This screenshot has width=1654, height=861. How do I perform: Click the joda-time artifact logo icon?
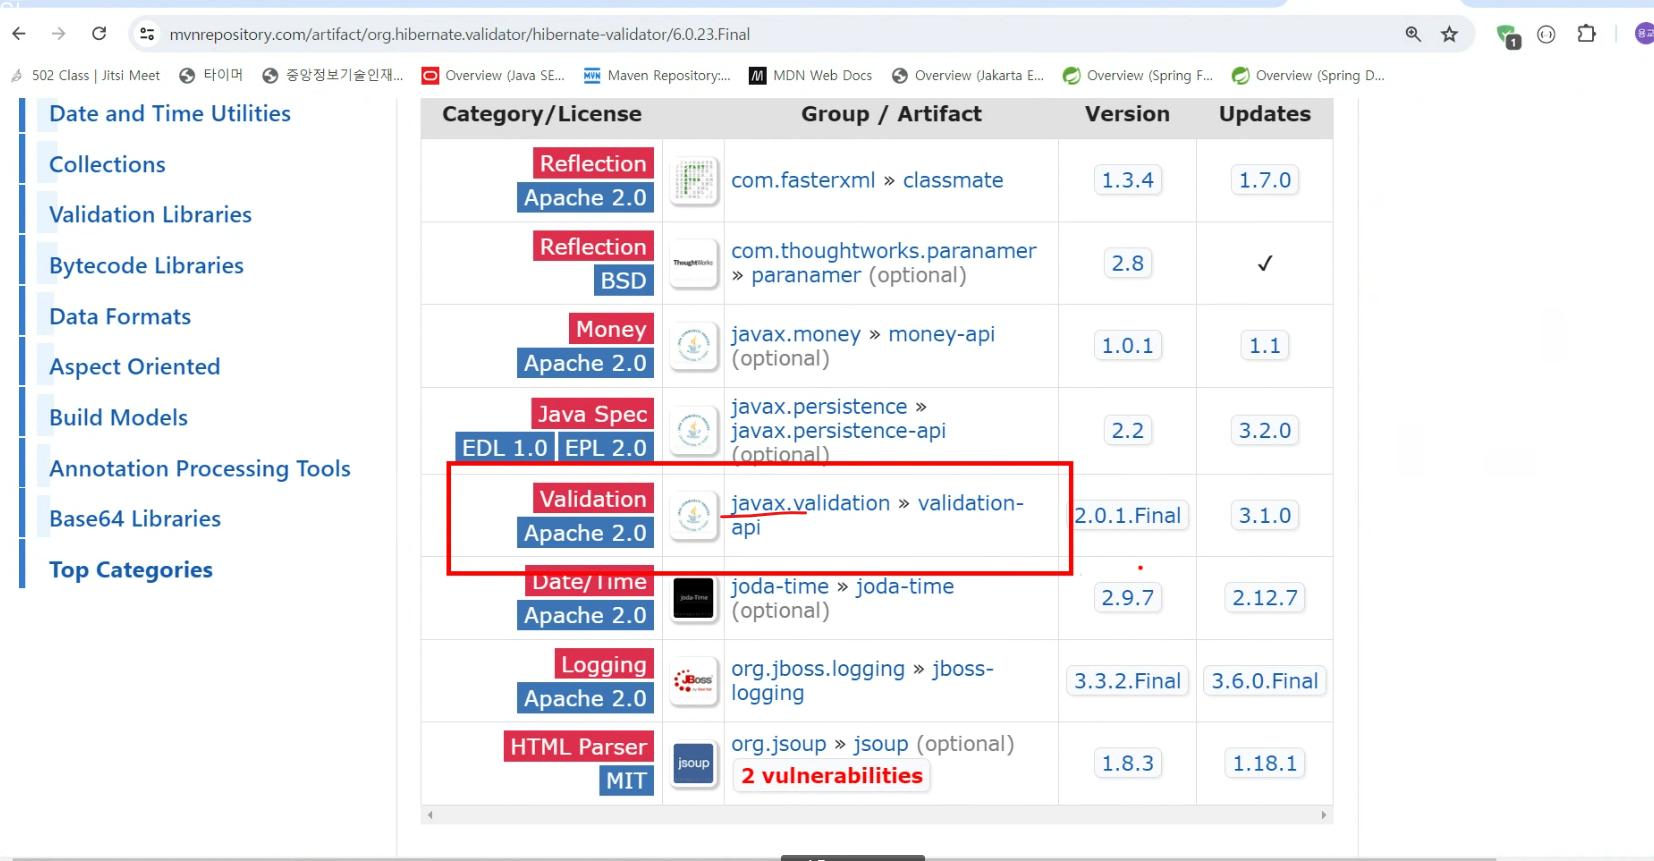(694, 598)
